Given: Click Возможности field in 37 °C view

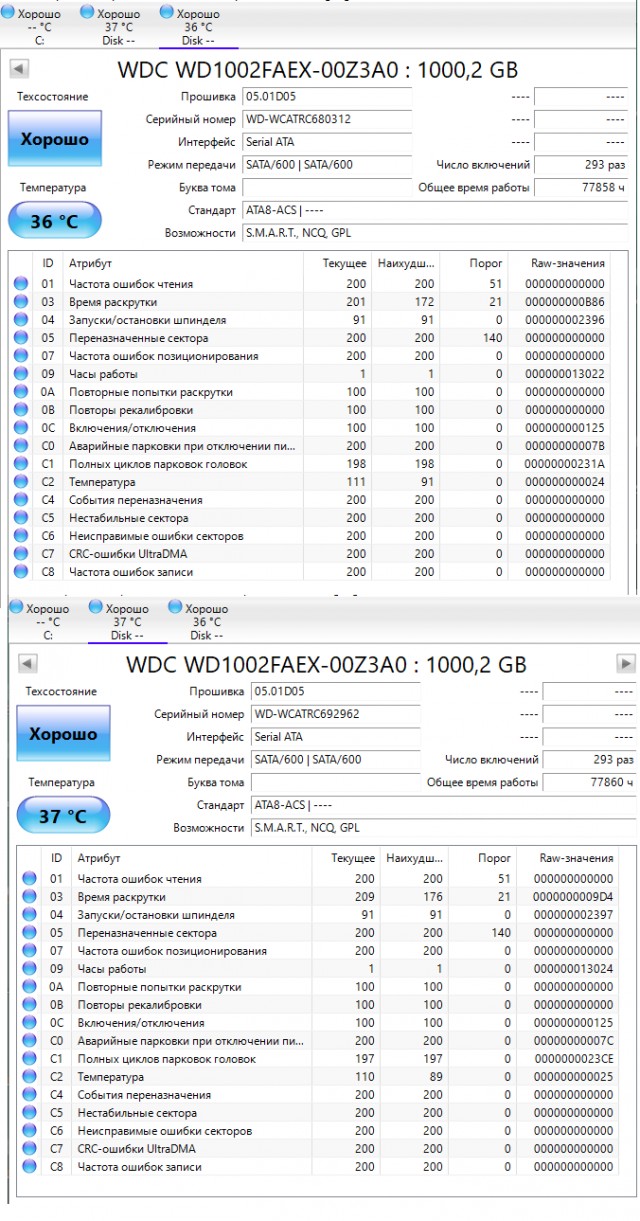Looking at the screenshot, I should click(444, 828).
